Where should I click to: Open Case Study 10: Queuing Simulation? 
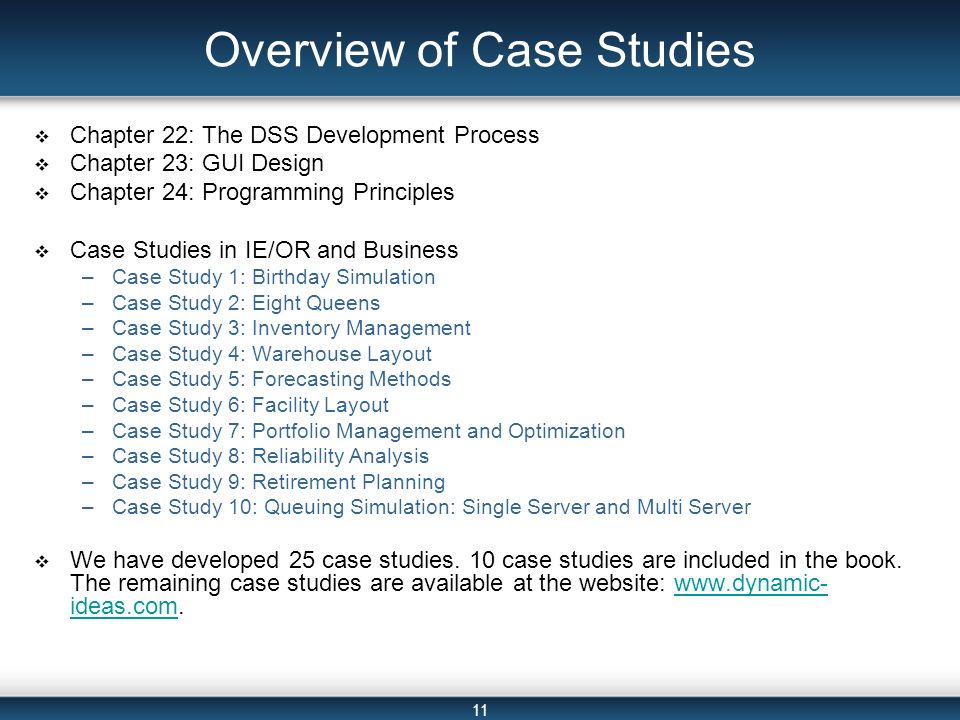[432, 507]
